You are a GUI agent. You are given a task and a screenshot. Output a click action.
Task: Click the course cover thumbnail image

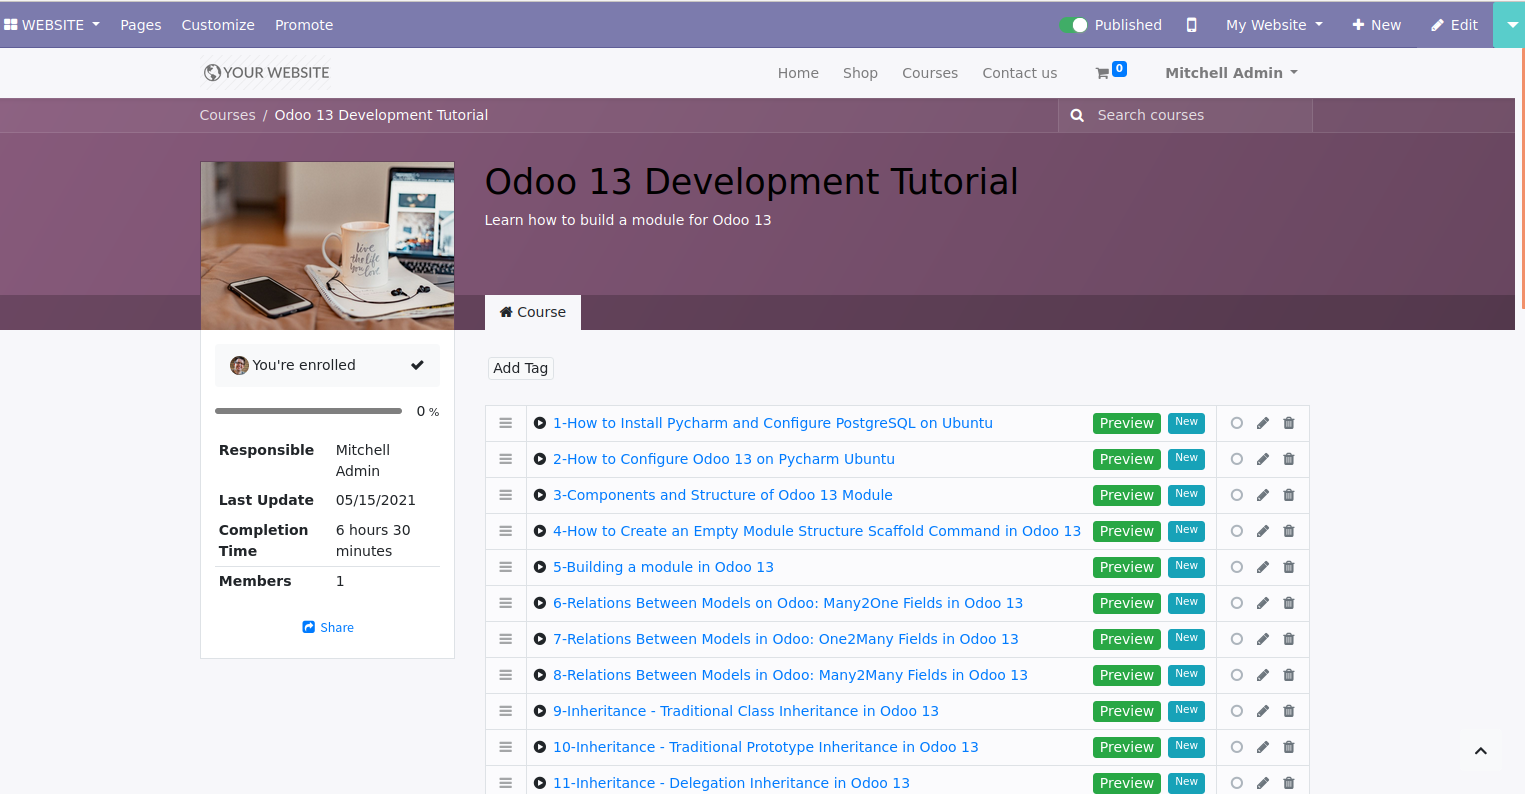coord(328,246)
